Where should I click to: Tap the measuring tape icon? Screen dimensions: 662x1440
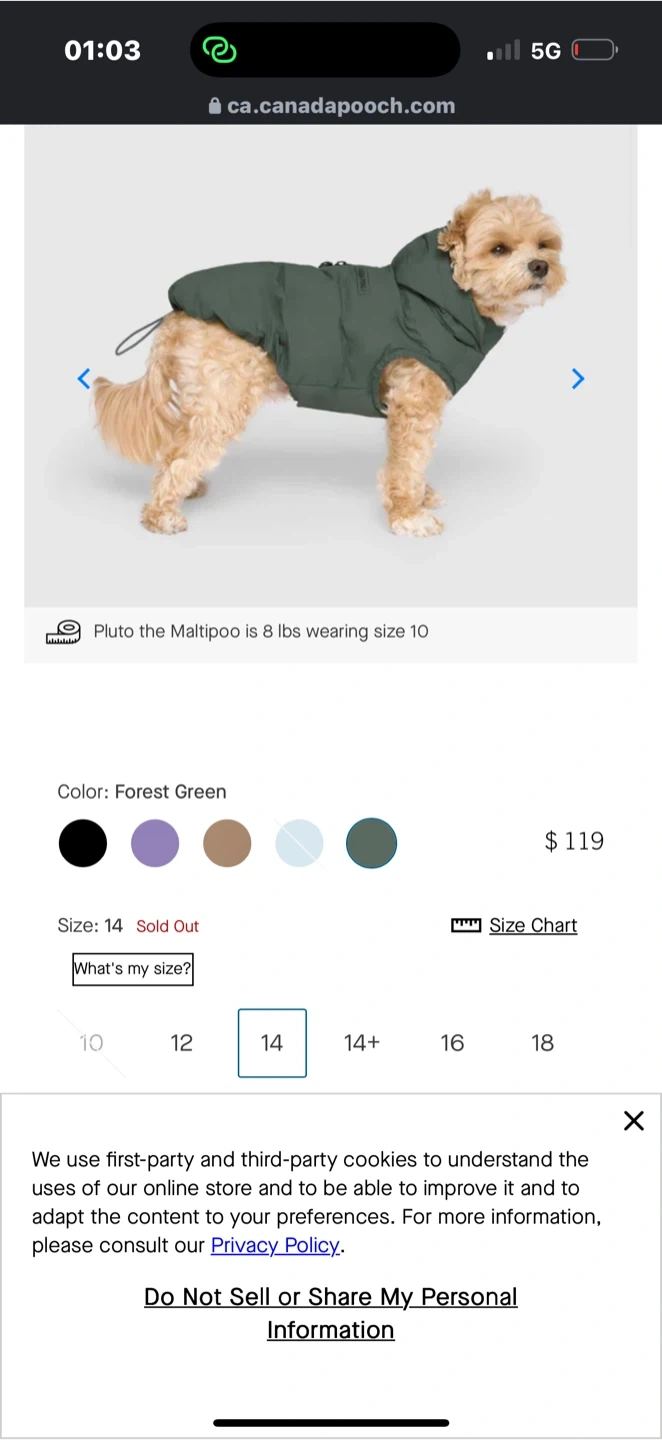[x=63, y=632]
